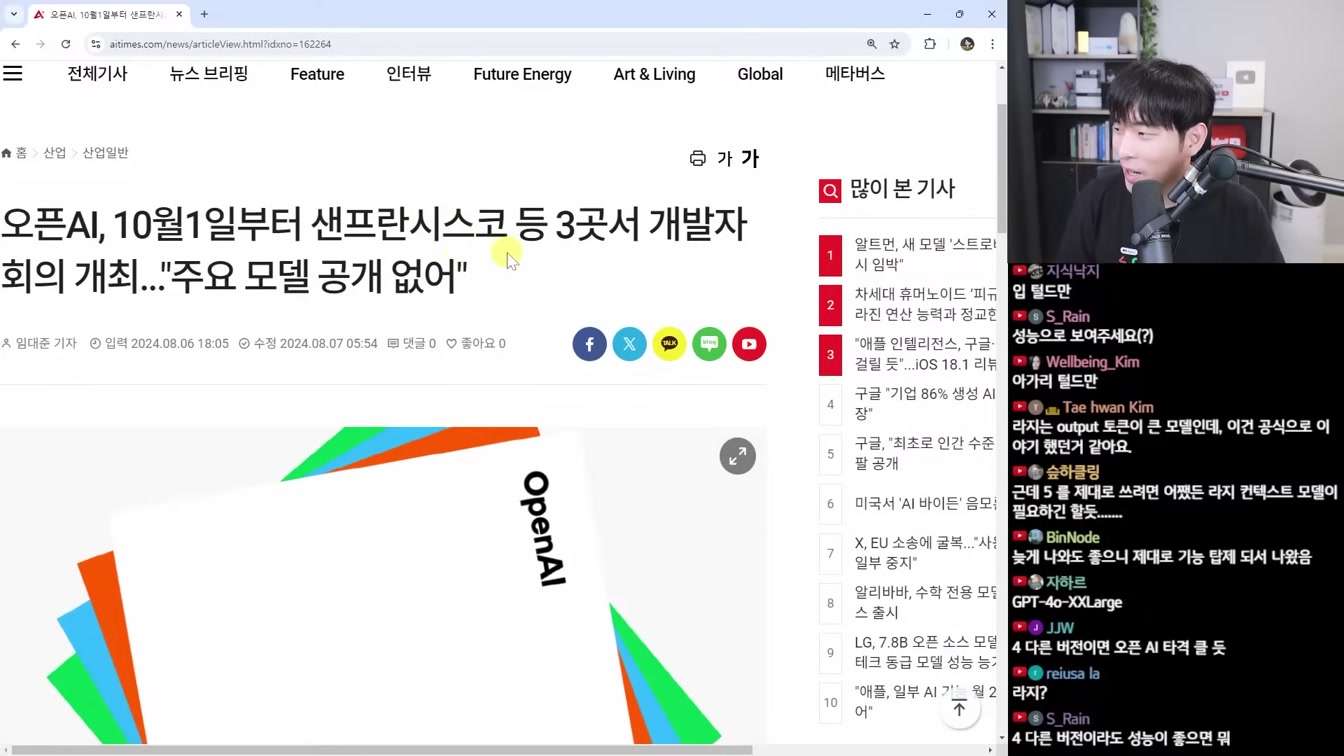Image resolution: width=1344 pixels, height=756 pixels.
Task: Share article via KakaoTalk
Action: (670, 344)
